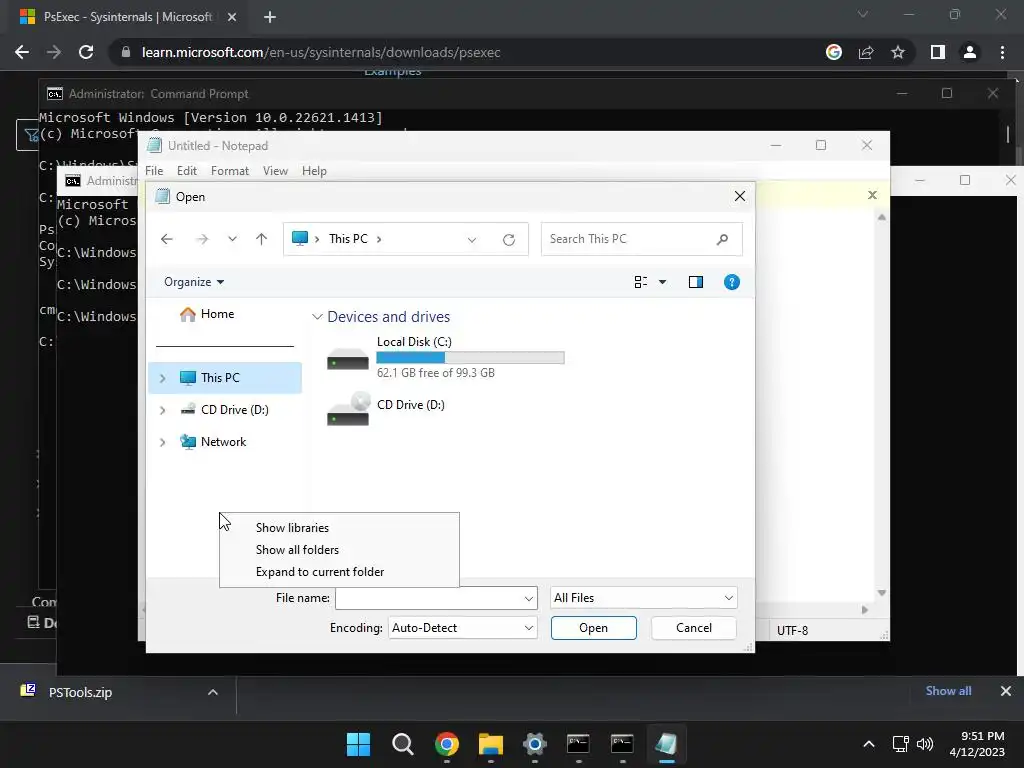Close the Open dialog
Screen dimensions: 1024x768
click(740, 197)
